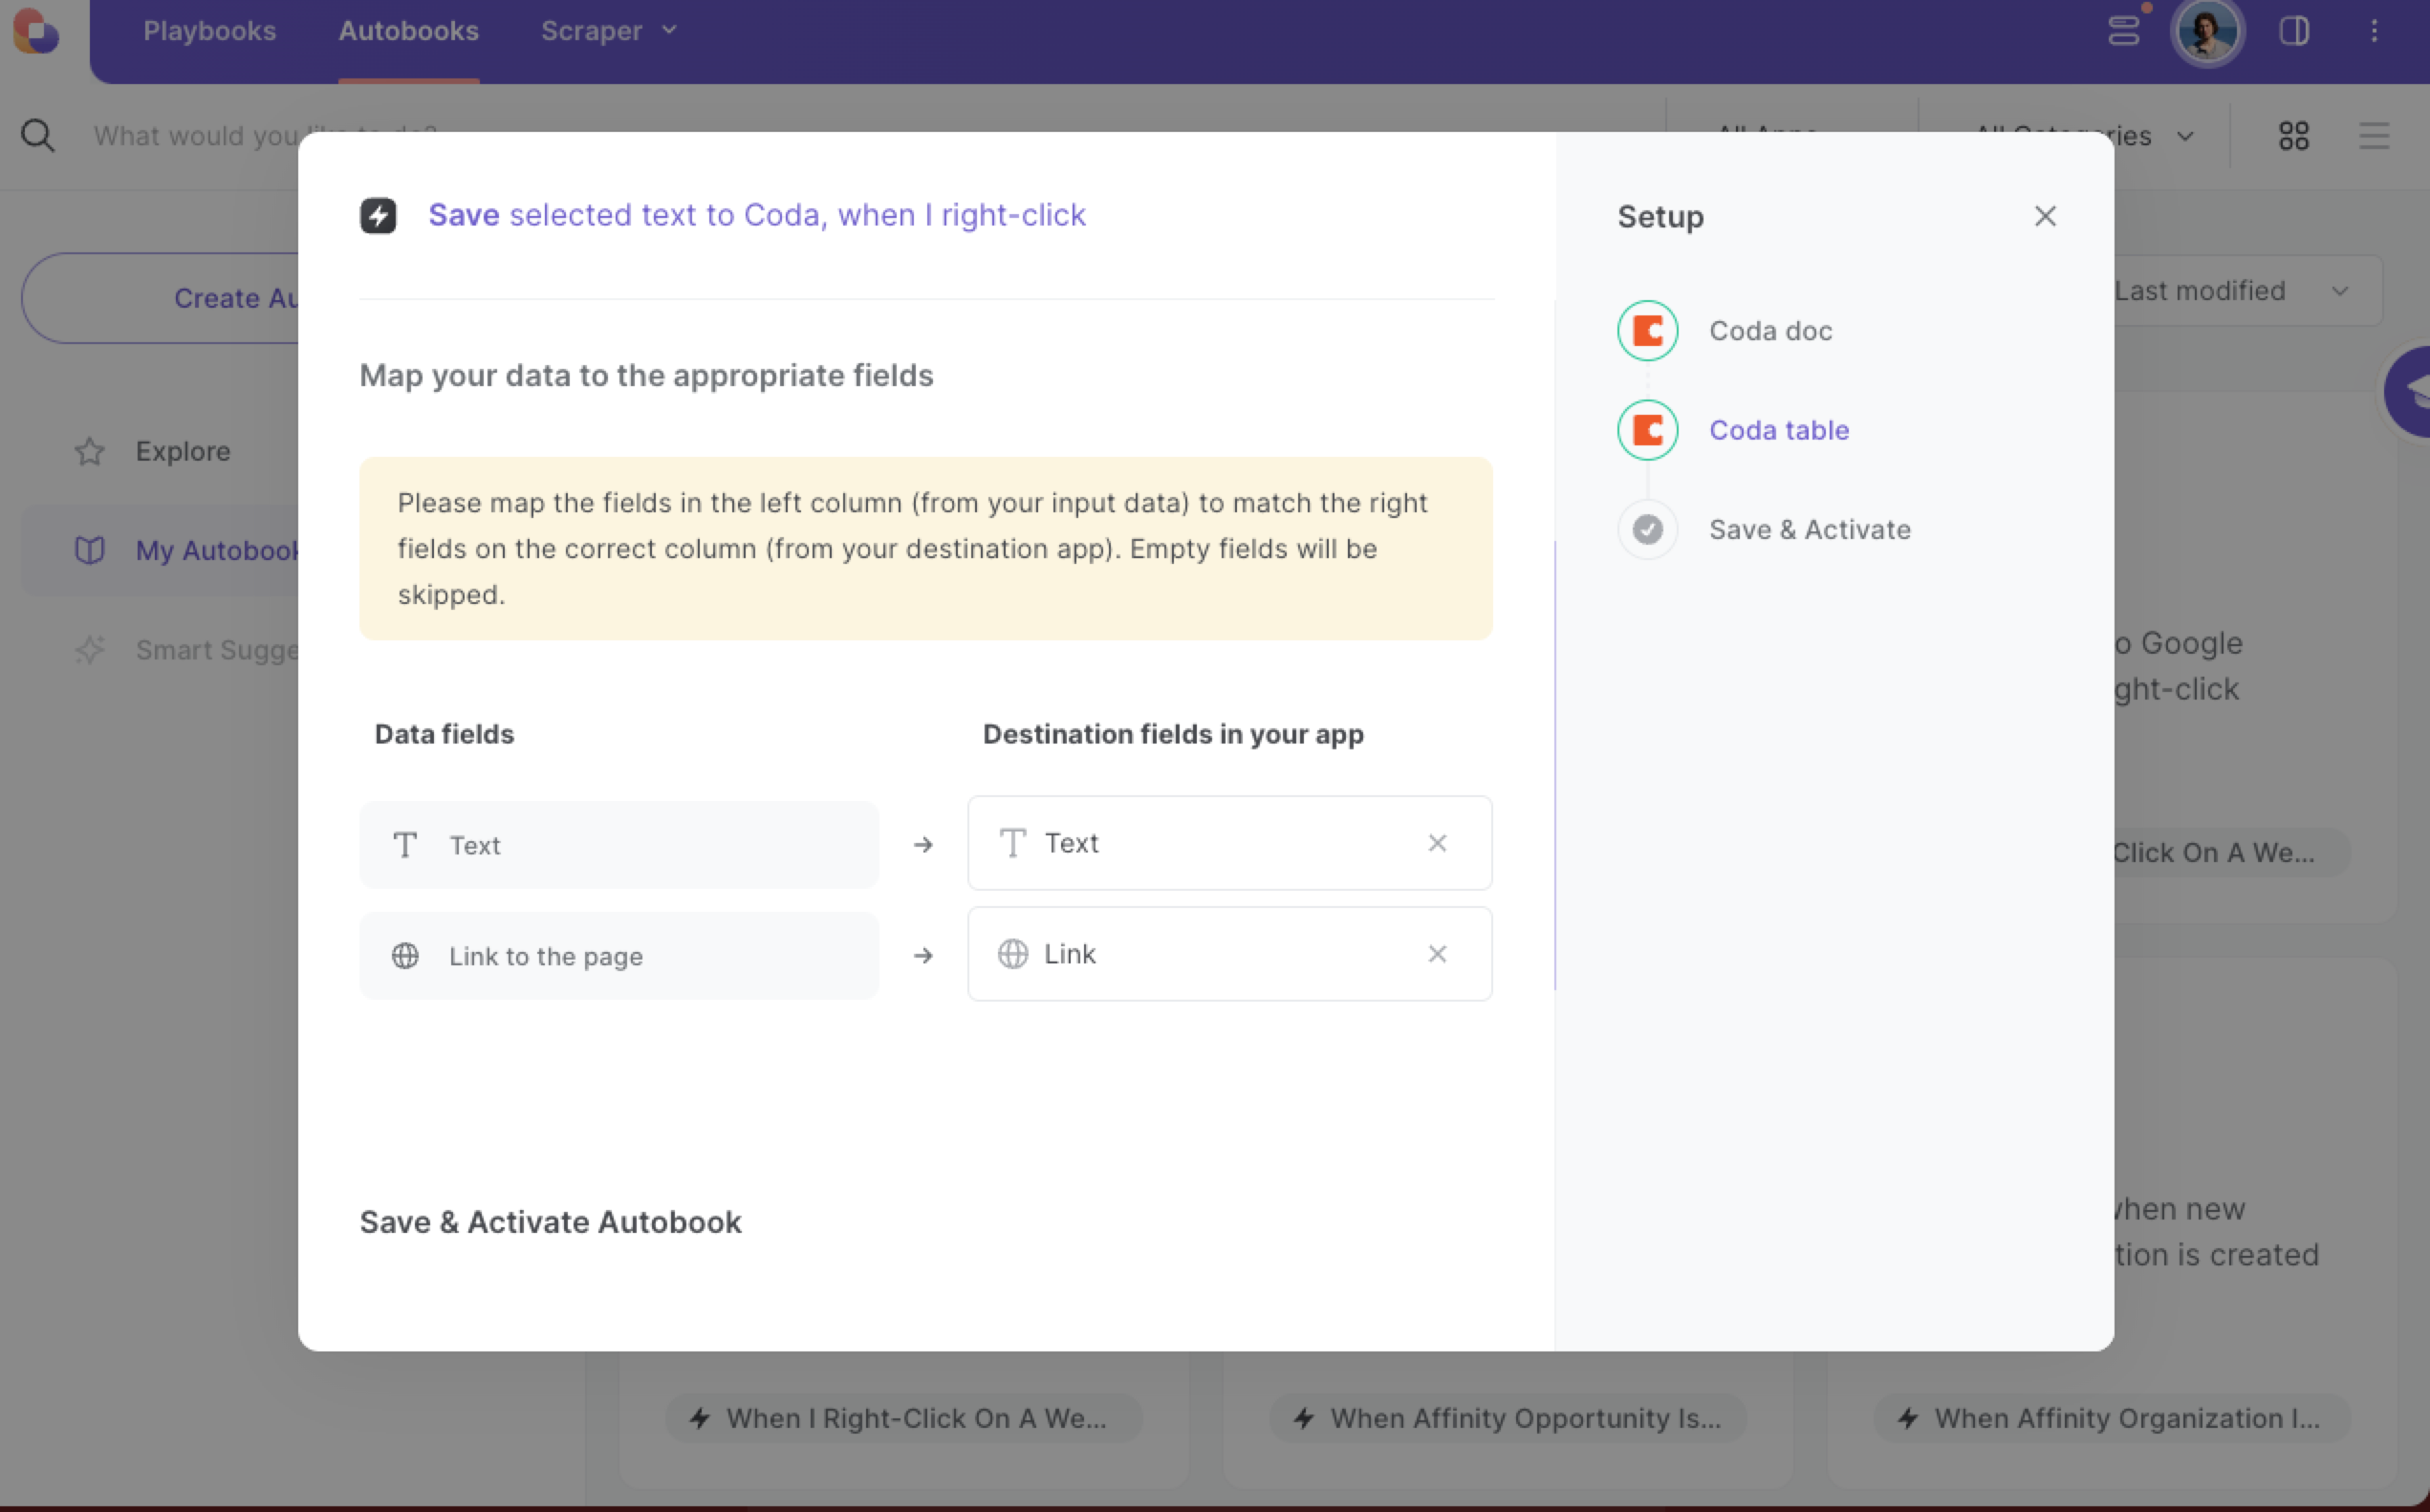
Task: Select the Link to the page data field
Action: click(x=619, y=956)
